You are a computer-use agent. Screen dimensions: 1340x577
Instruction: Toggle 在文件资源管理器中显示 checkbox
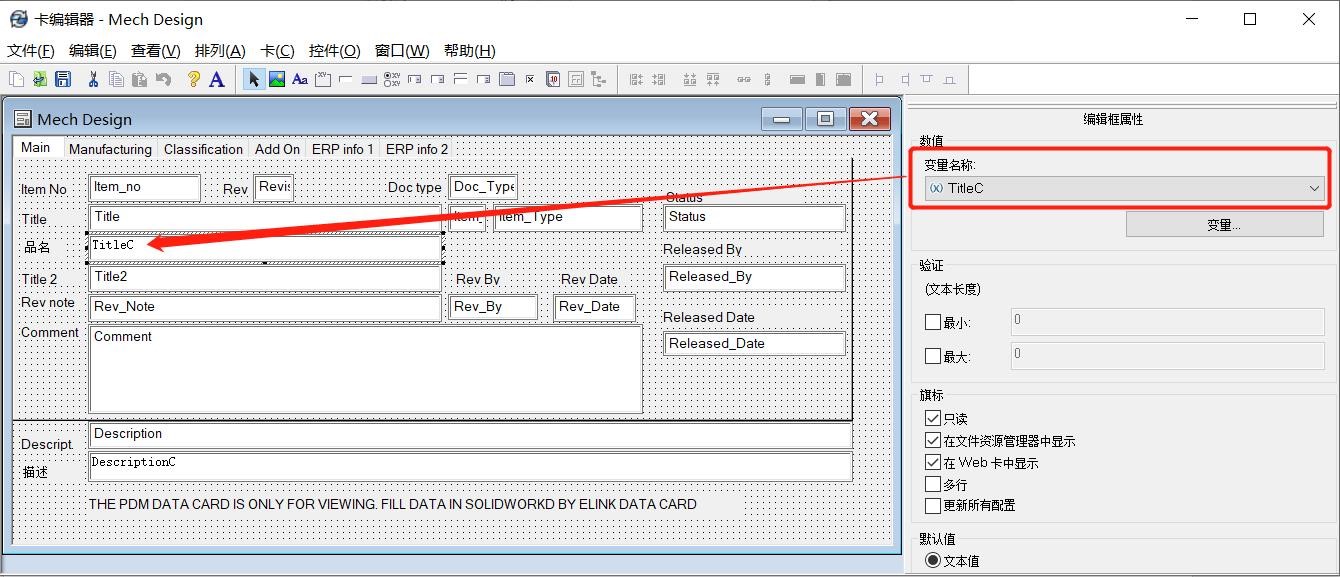(x=933, y=440)
